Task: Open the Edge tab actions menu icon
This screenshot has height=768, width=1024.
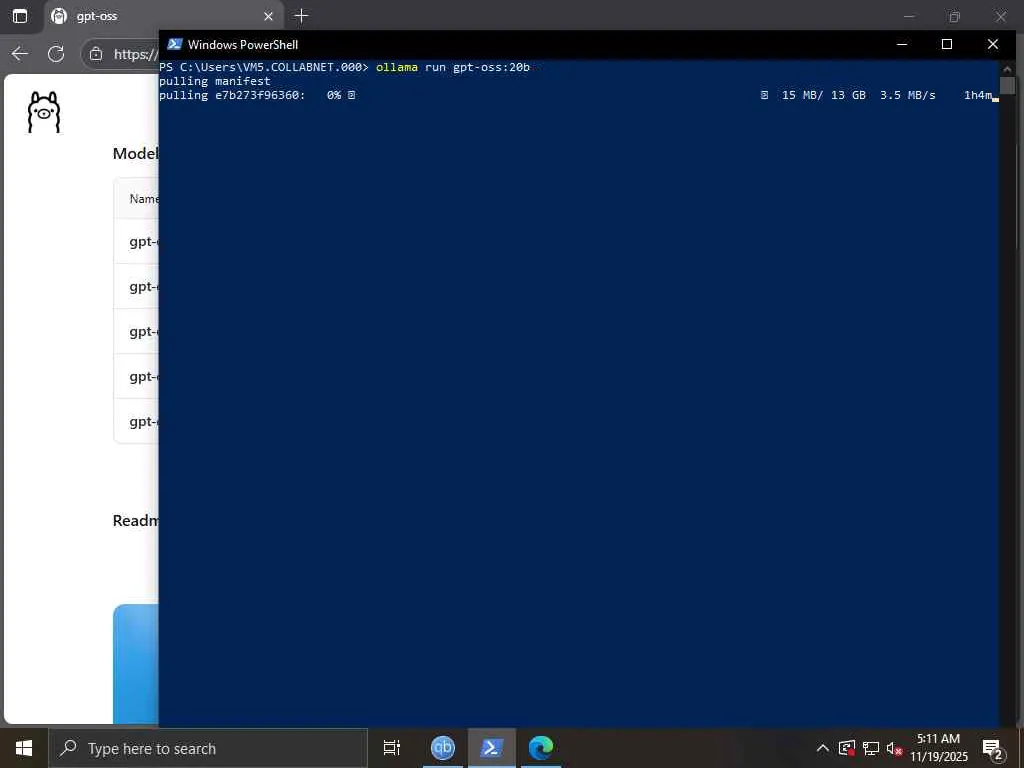Action: [20, 16]
